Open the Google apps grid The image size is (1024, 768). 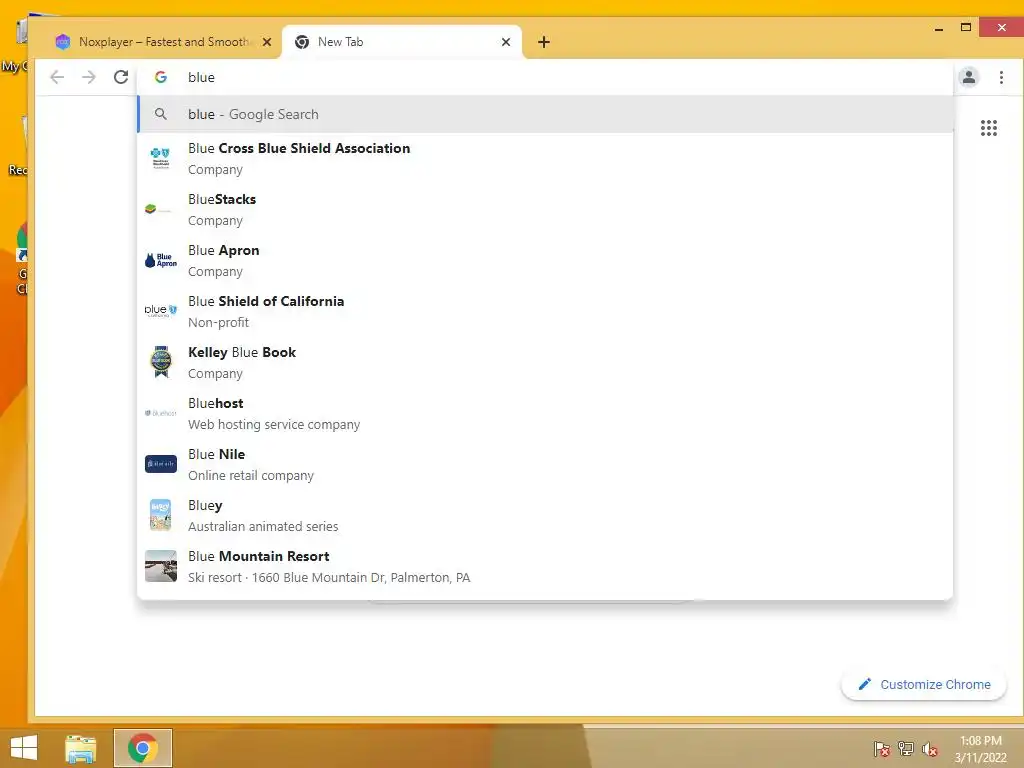(x=989, y=128)
